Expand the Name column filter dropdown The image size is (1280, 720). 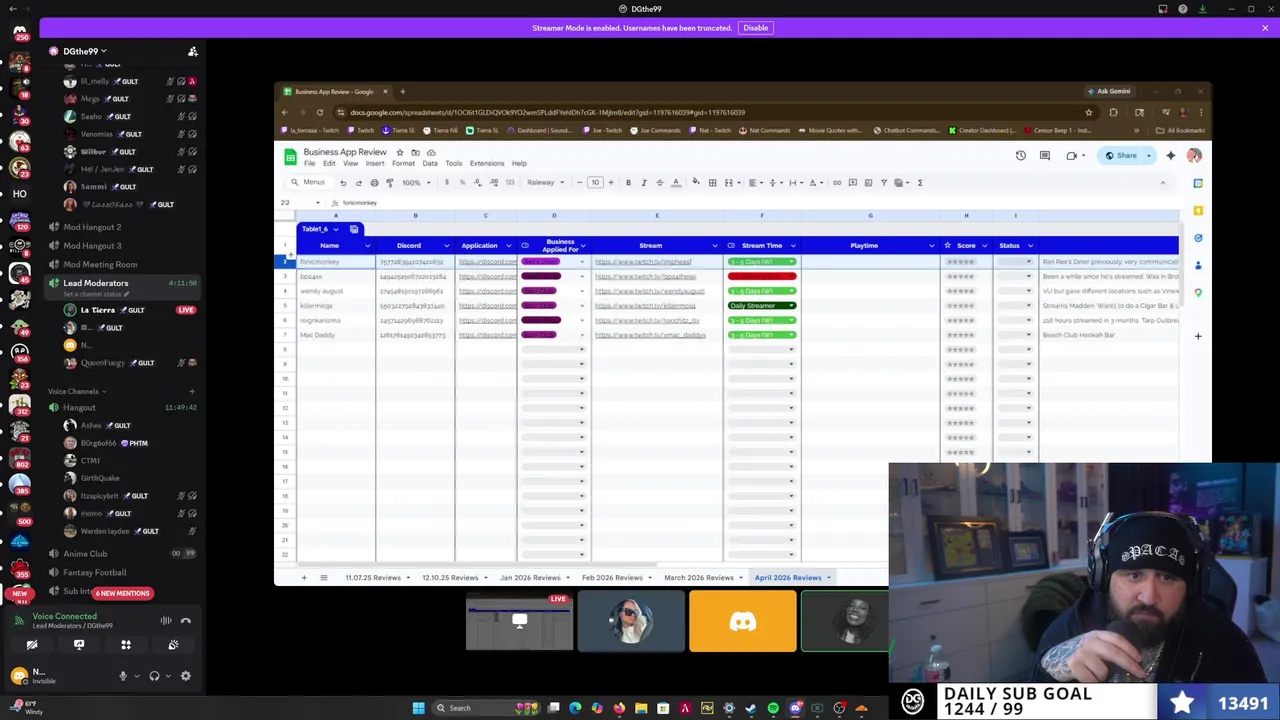pos(367,246)
